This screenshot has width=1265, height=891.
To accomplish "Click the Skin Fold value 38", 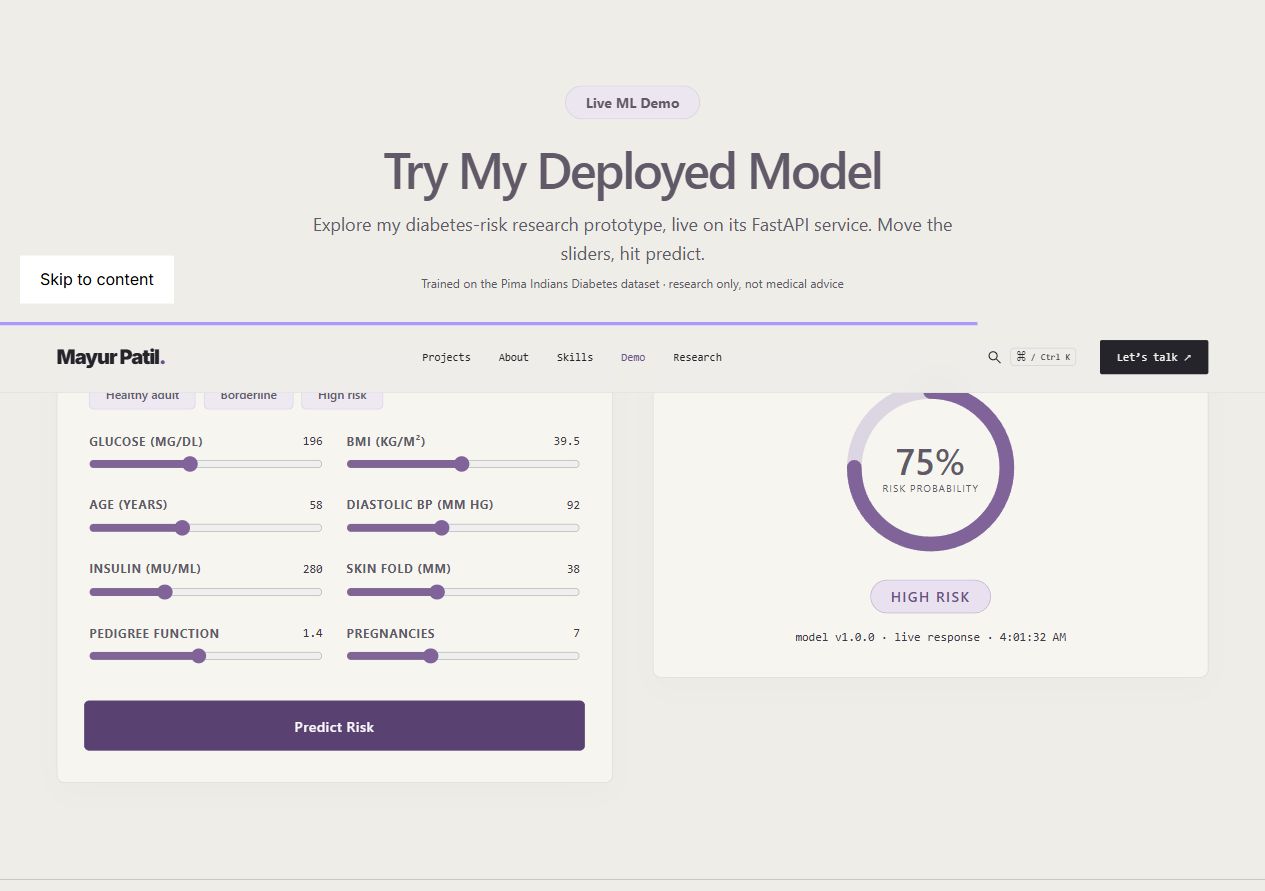I will click(x=573, y=569).
